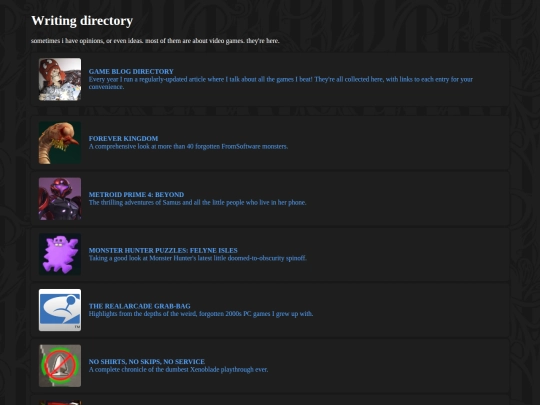
Task: Click the '40 forgotten FromSoftware monsters' description
Action: [188, 146]
